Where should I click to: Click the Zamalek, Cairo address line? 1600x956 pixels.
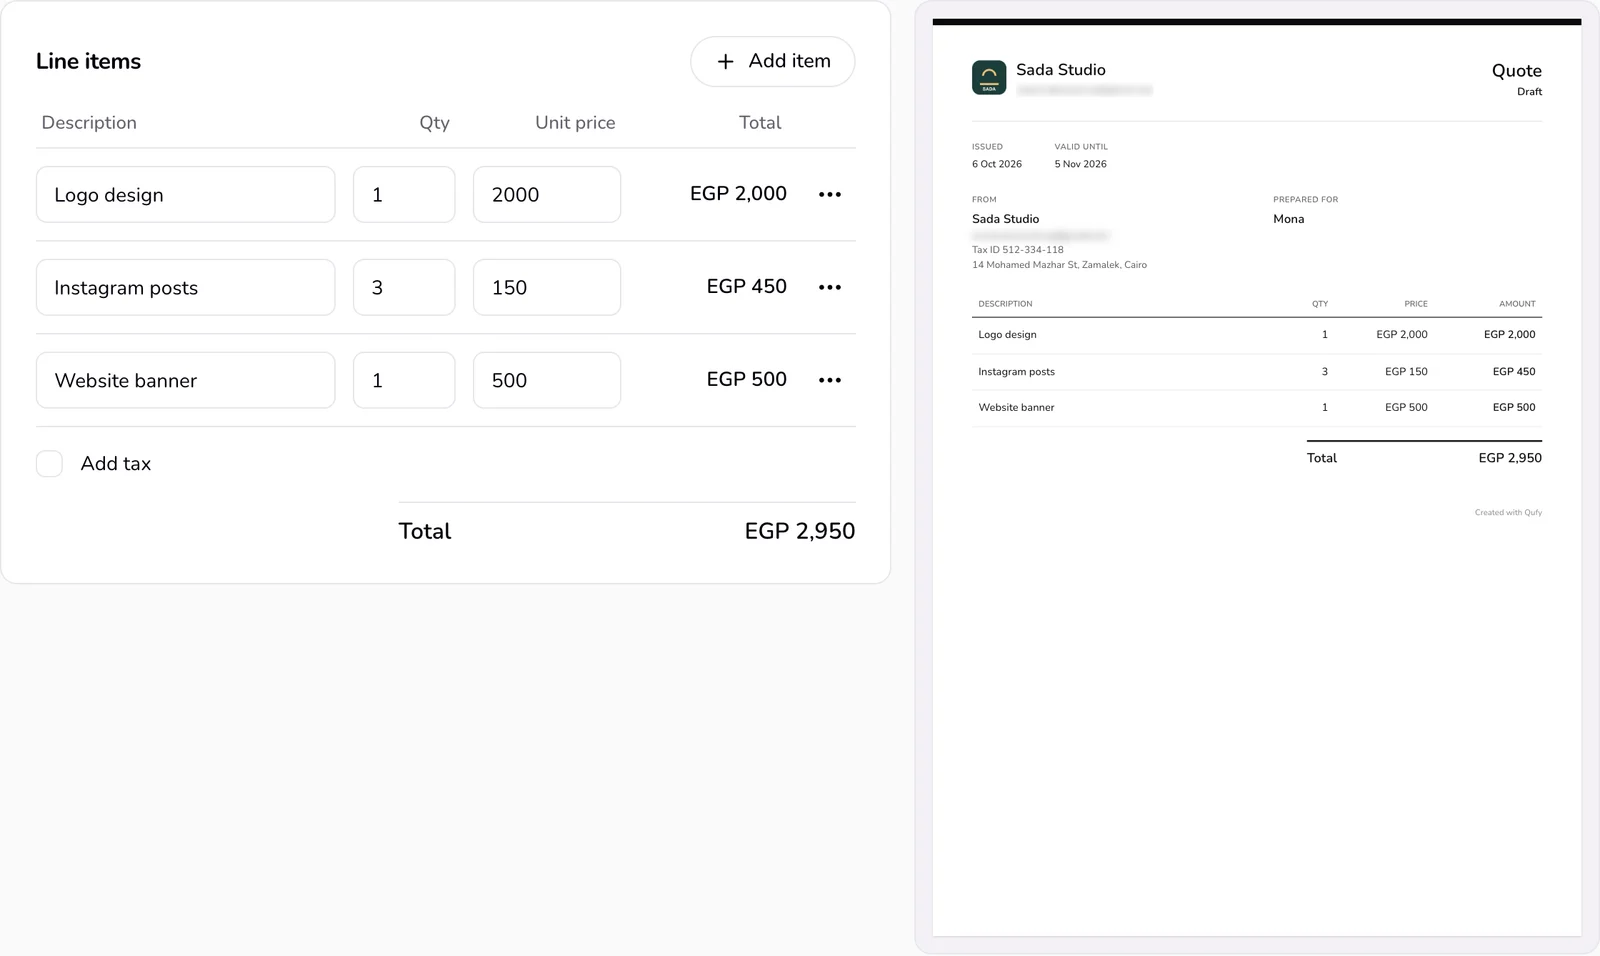click(1059, 265)
